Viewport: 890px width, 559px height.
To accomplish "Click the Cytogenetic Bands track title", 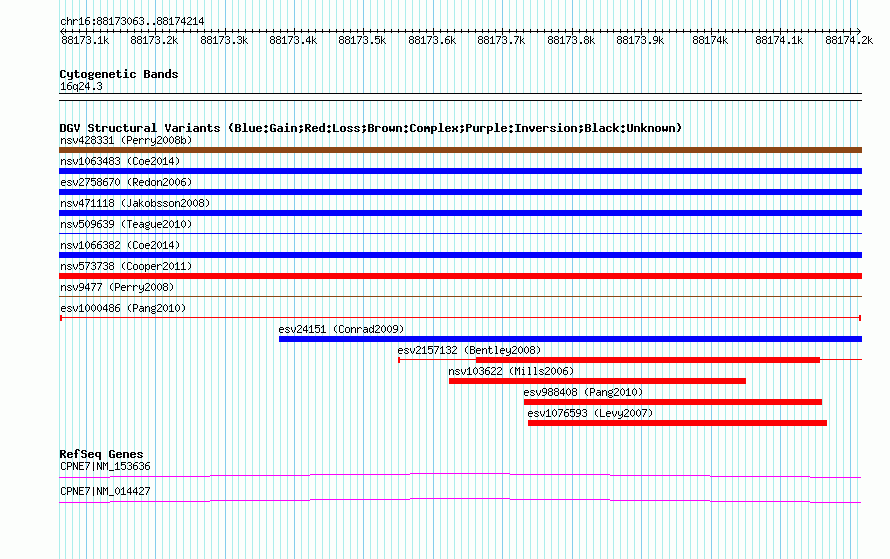I will tap(119, 74).
